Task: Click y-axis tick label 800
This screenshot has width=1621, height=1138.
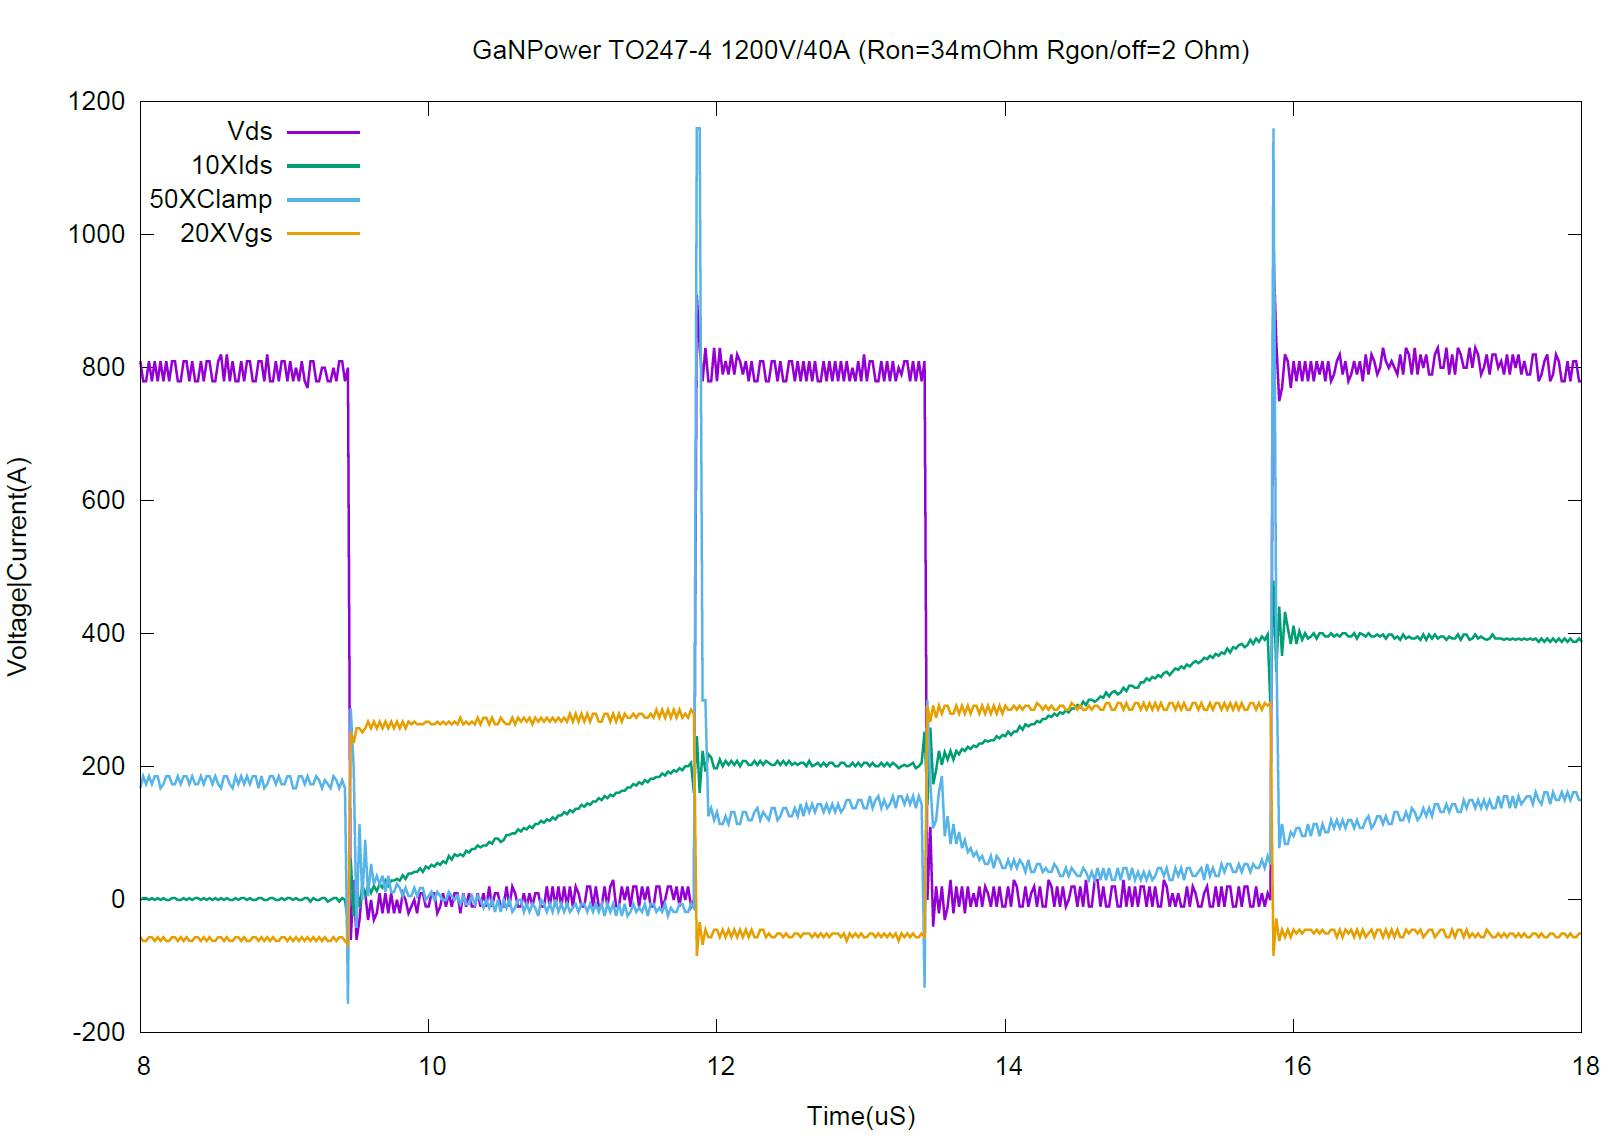Action: tap(104, 367)
